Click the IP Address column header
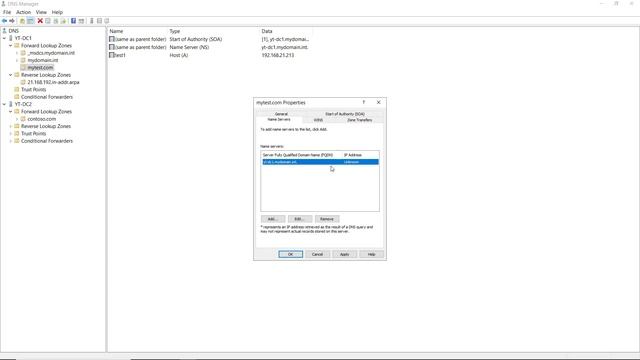The height and width of the screenshot is (360, 640). [x=353, y=155]
